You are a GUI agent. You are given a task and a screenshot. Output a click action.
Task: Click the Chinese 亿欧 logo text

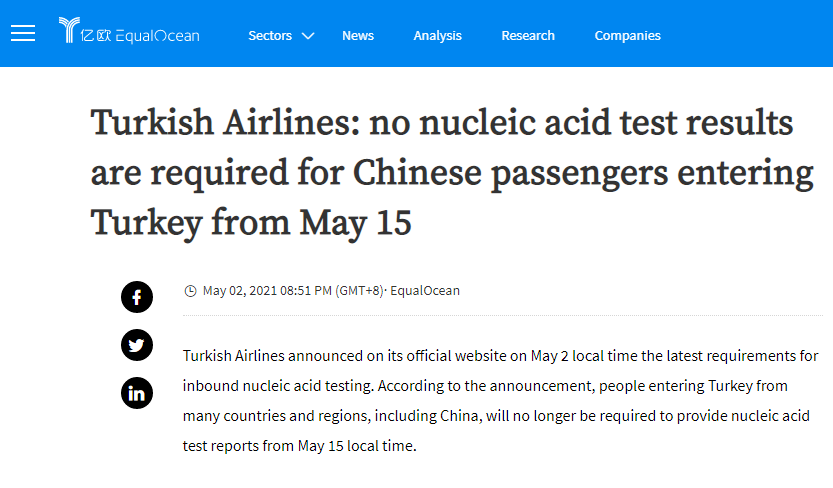[x=96, y=35]
